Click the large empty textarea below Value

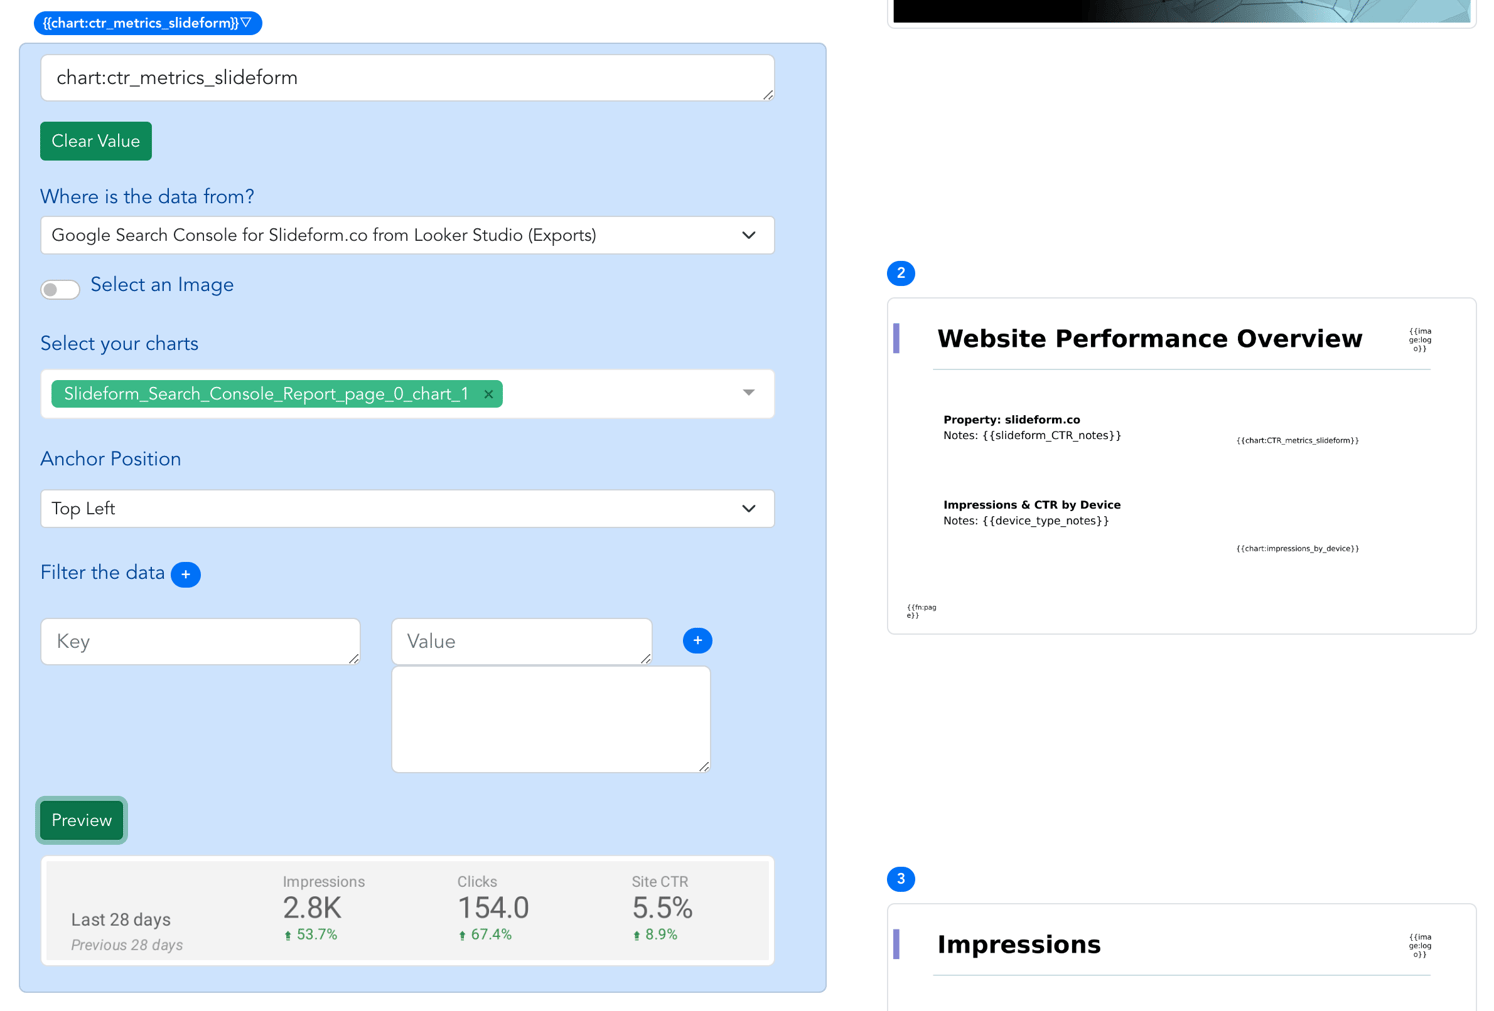(x=550, y=720)
